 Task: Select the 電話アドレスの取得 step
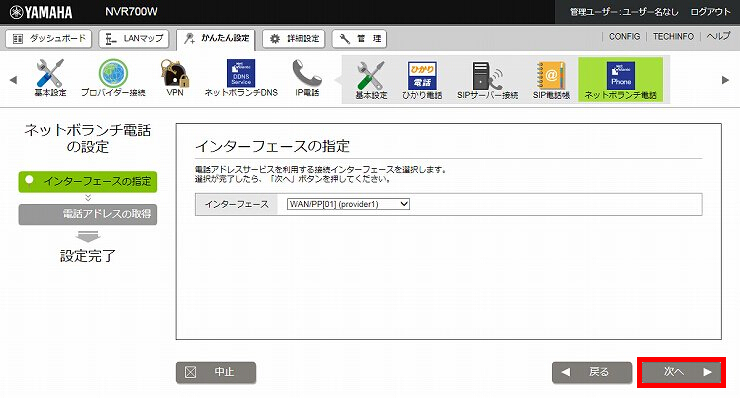click(88, 214)
